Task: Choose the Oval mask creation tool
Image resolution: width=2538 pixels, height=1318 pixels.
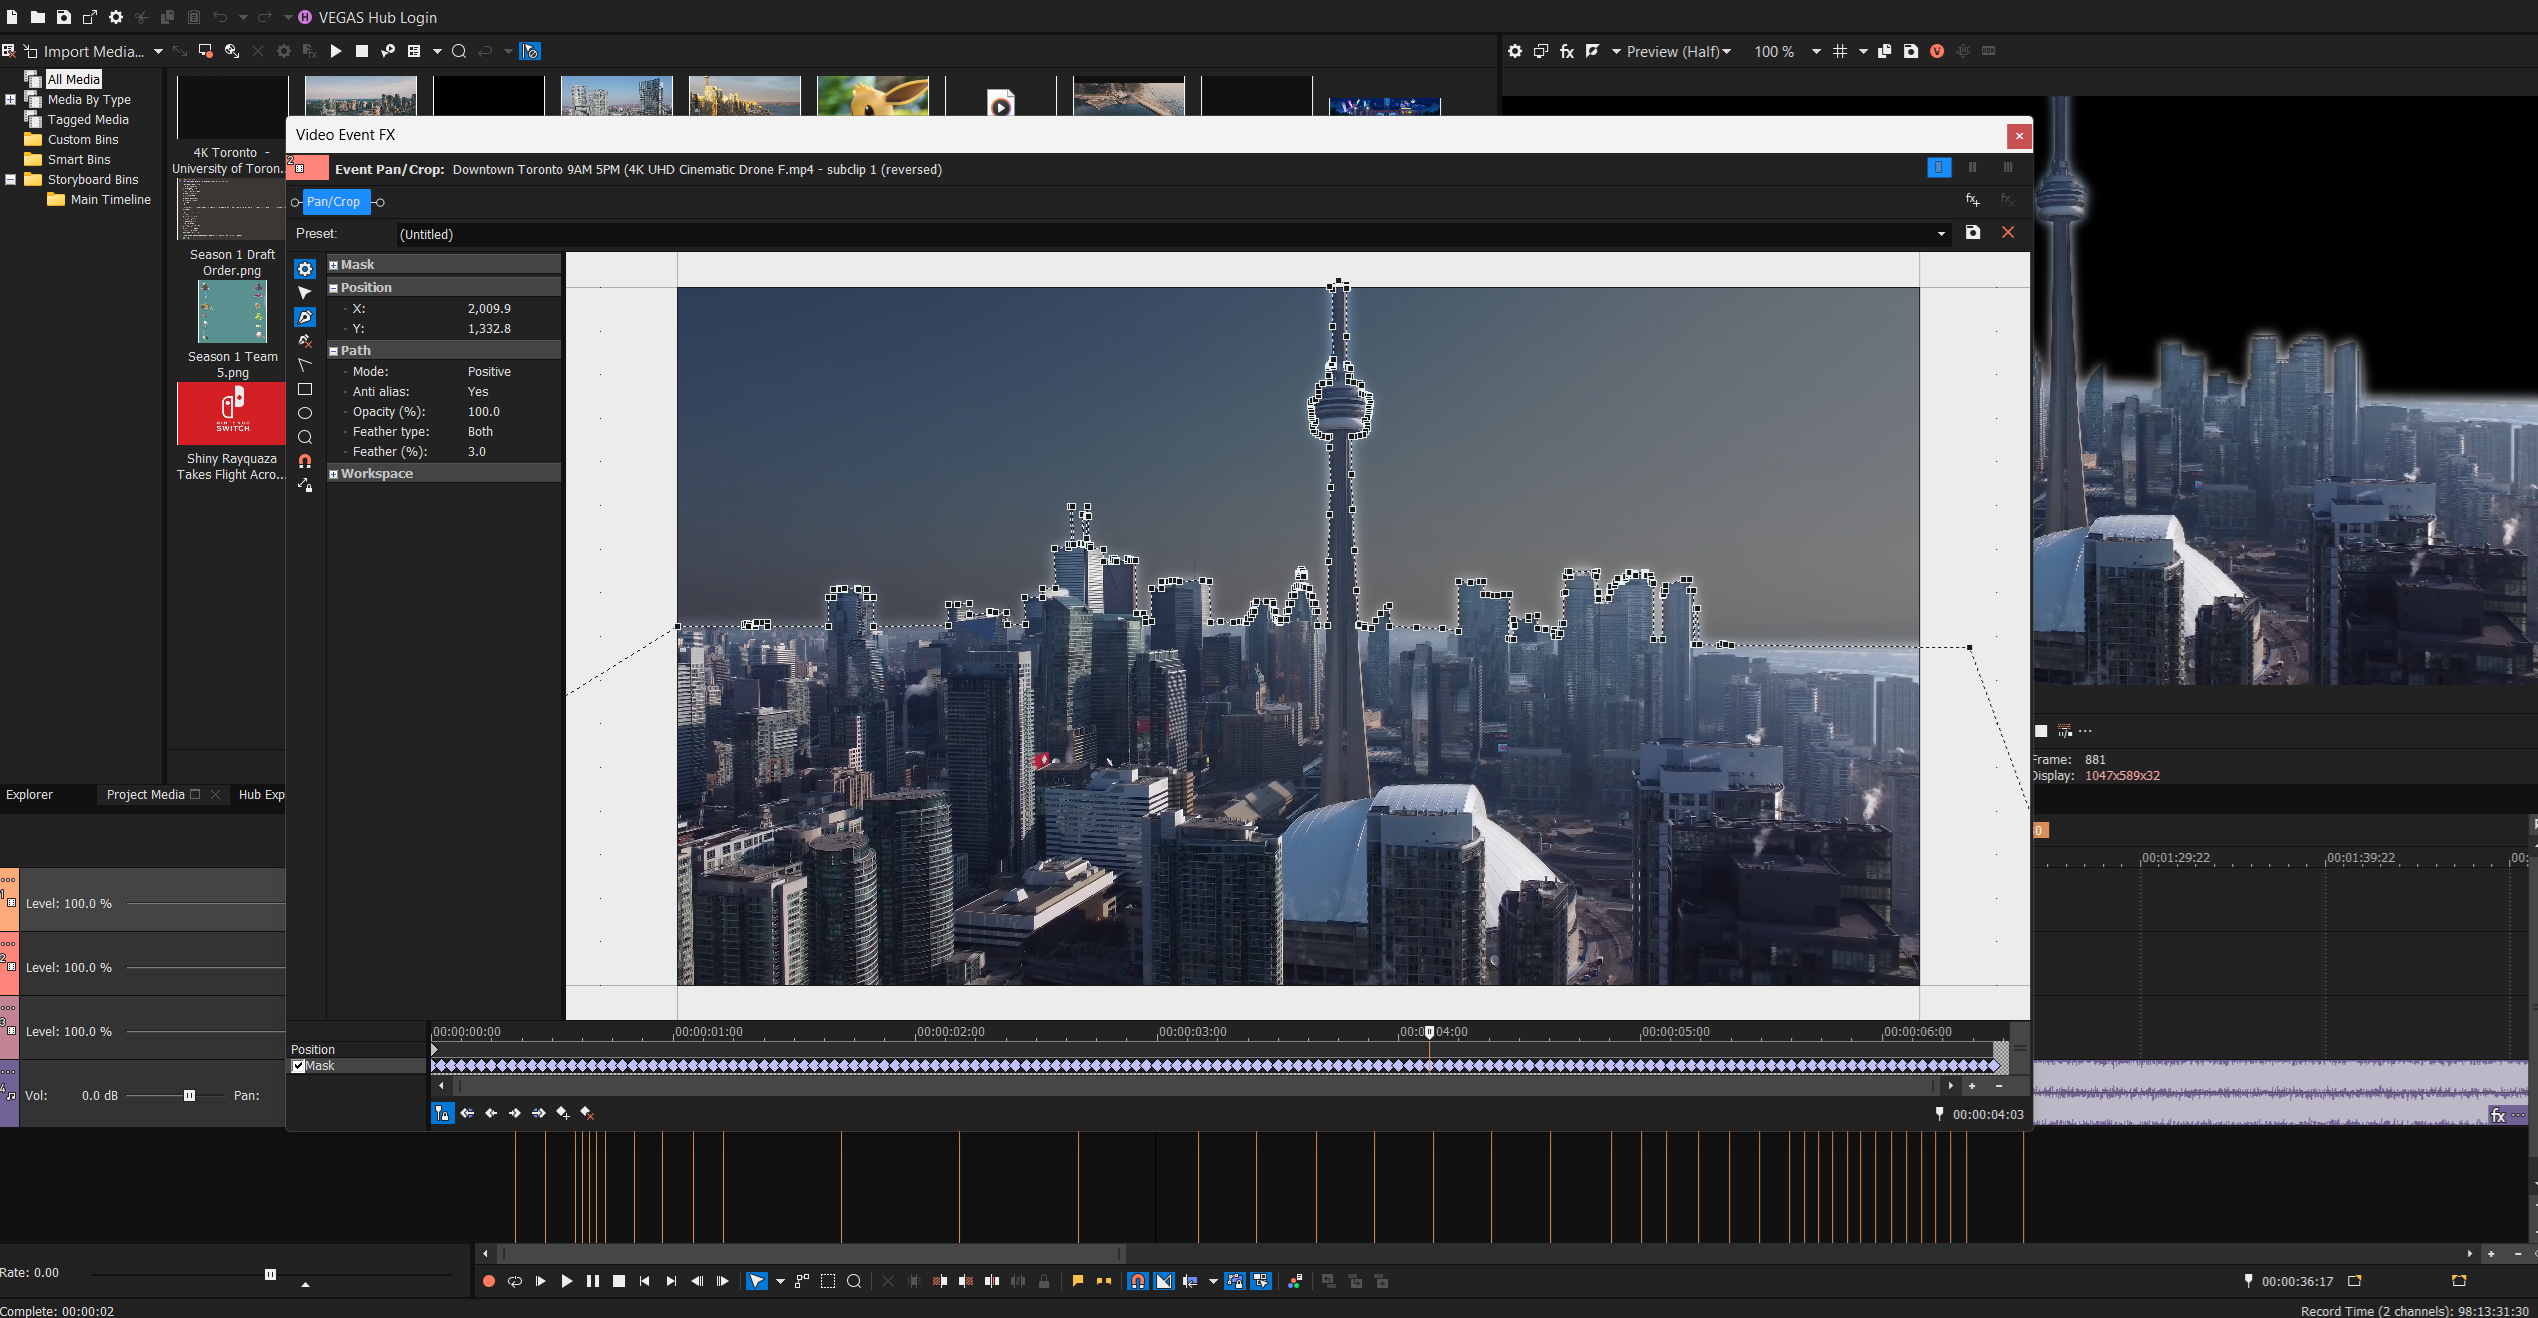Action: (x=305, y=413)
